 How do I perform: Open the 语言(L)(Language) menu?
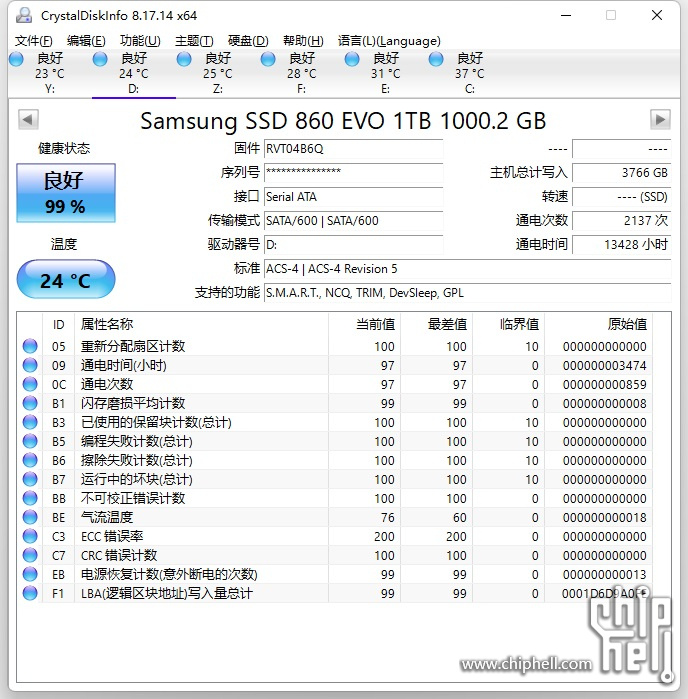pos(389,41)
